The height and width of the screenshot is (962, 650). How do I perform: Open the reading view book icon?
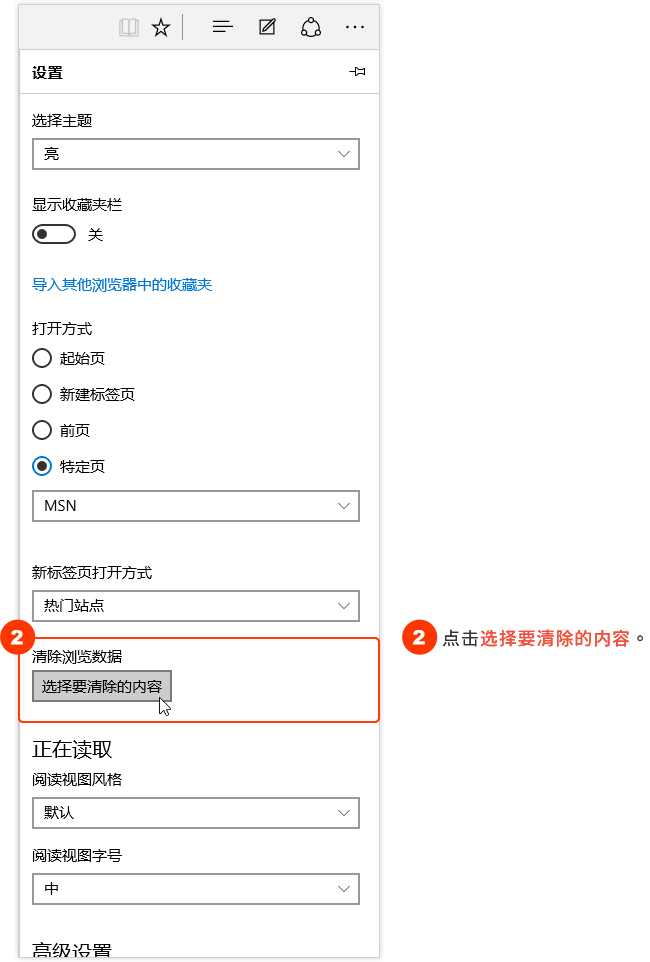pos(129,28)
